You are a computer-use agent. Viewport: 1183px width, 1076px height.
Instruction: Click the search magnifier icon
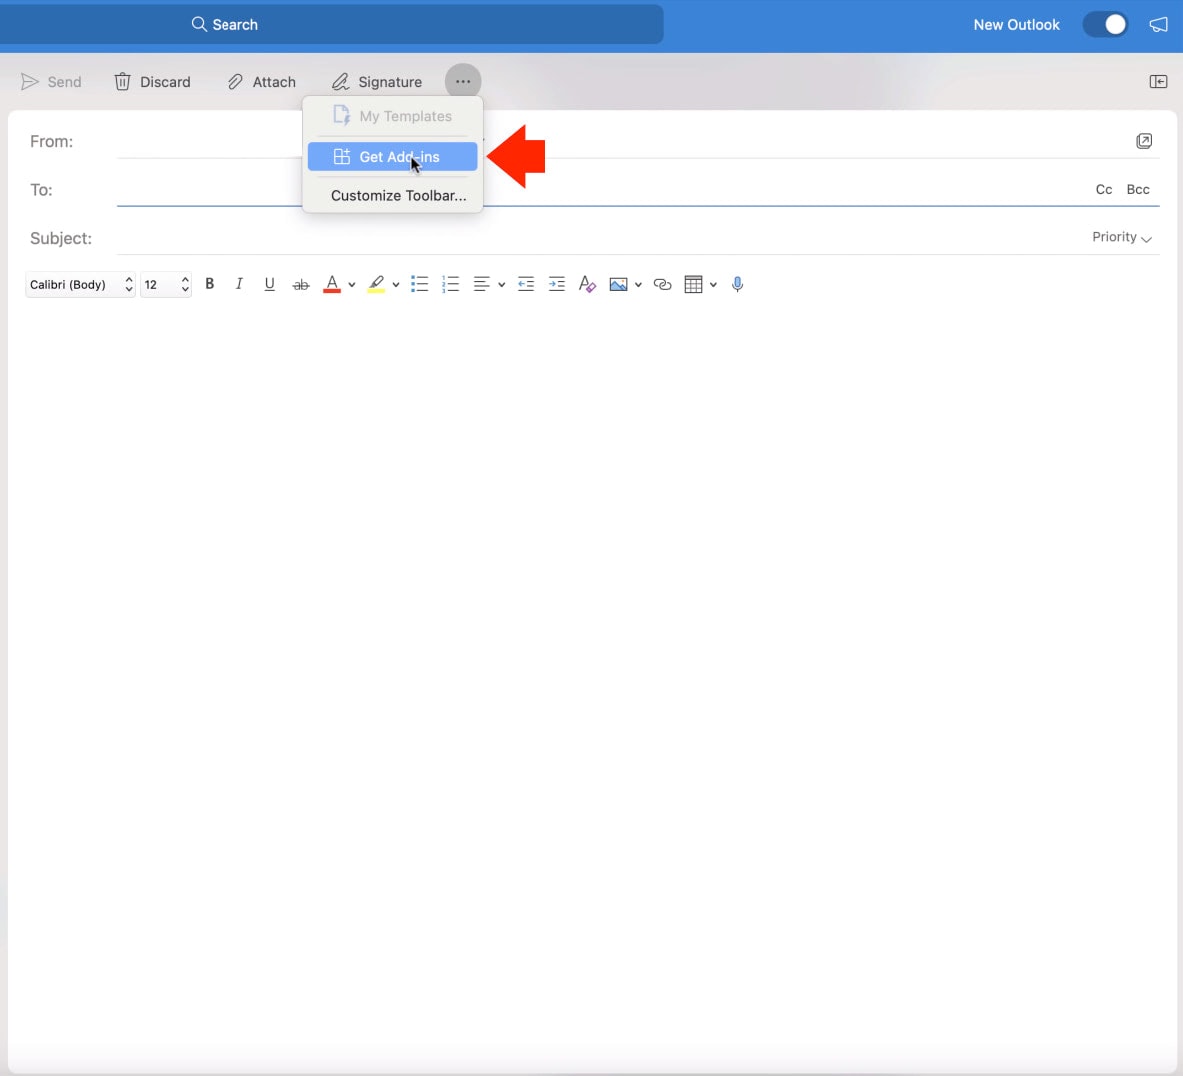(199, 24)
